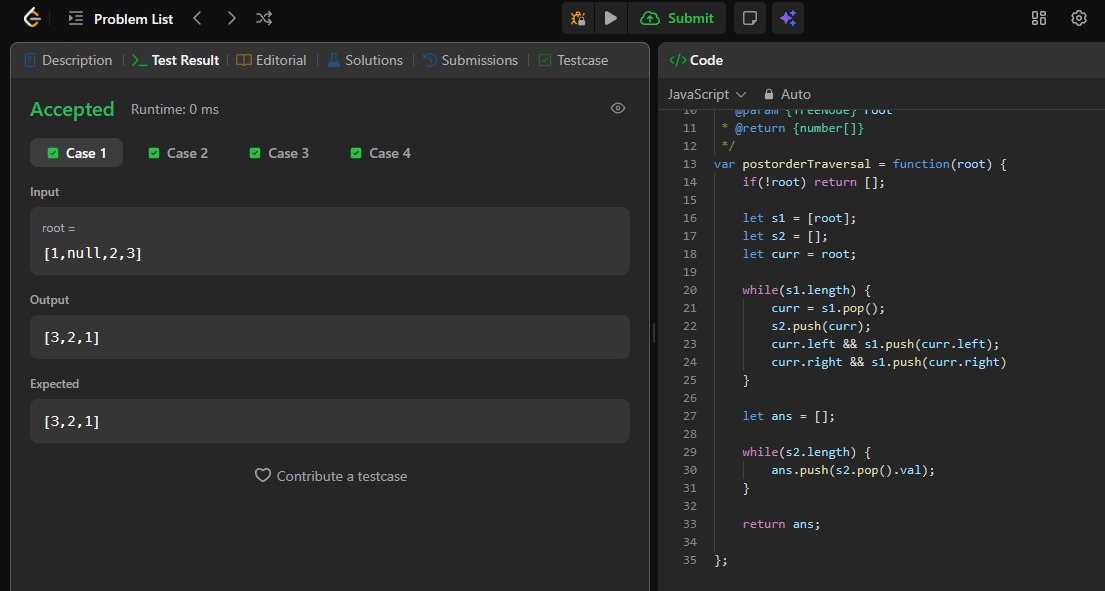Click the debugger bug icon
Image resolution: width=1105 pixels, height=591 pixels.
click(578, 18)
